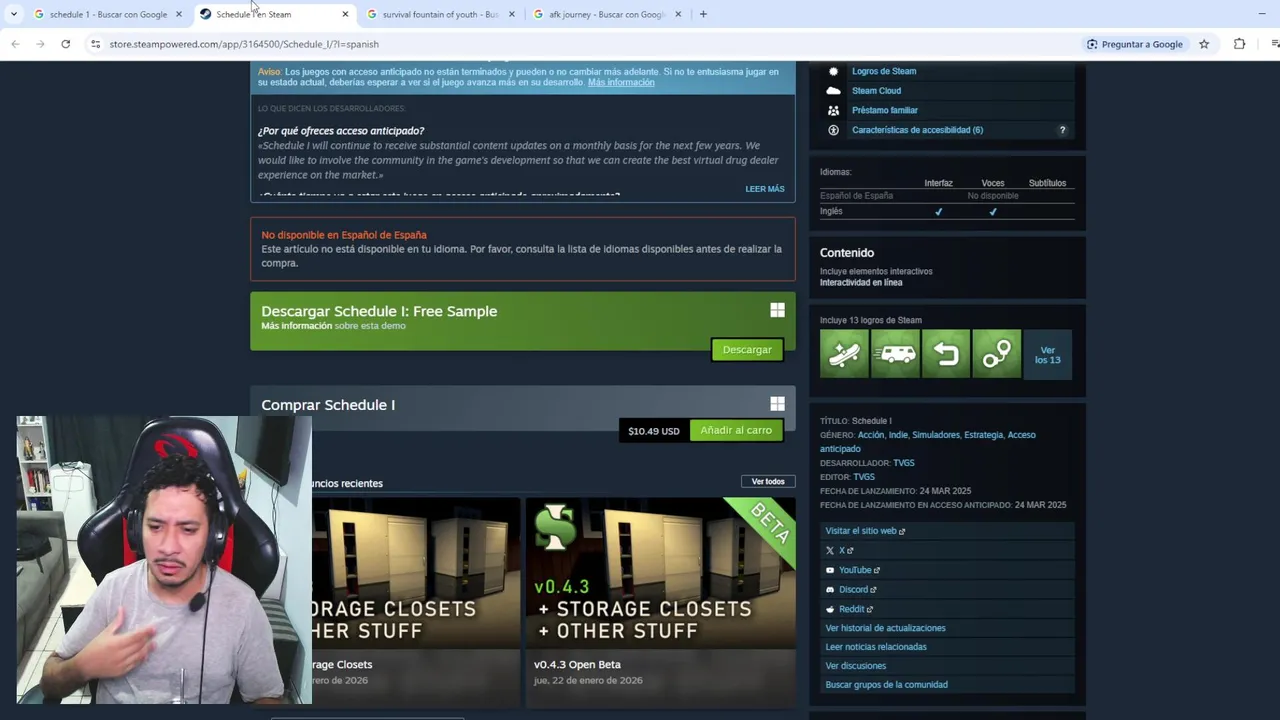
Task: Select the skateboard achievement icon
Action: (845, 354)
